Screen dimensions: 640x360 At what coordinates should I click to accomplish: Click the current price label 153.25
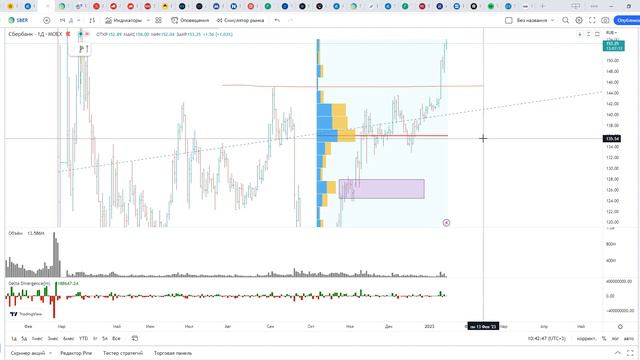coord(613,46)
